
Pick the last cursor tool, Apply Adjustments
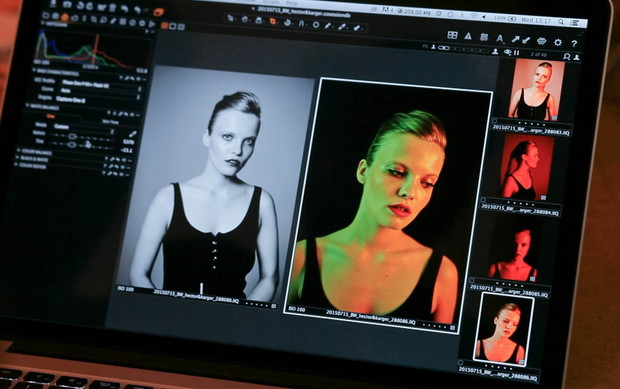click(357, 28)
